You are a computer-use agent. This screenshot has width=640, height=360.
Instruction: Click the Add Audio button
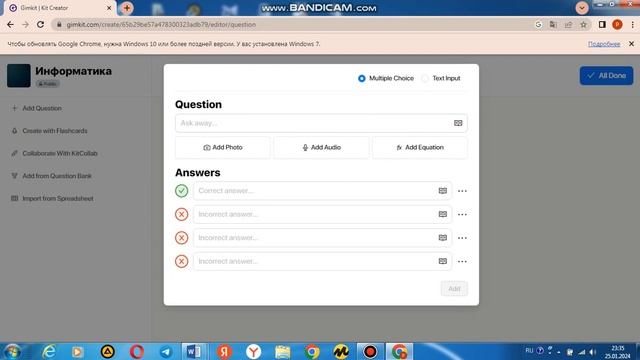coord(321,147)
